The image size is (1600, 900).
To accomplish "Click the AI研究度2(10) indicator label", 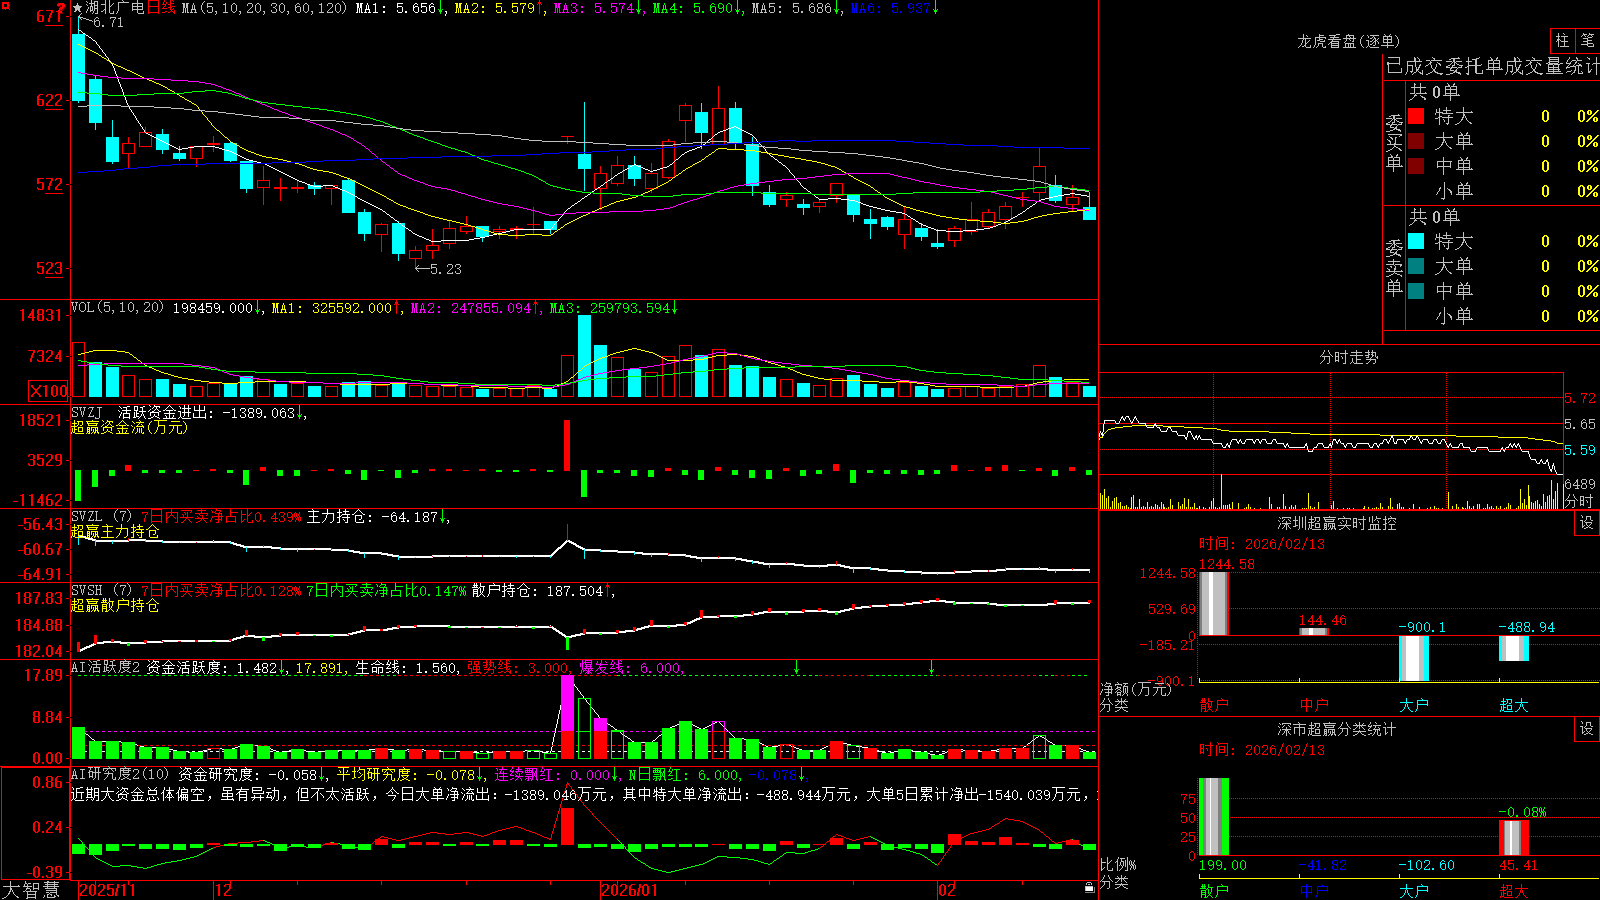I will tap(121, 774).
